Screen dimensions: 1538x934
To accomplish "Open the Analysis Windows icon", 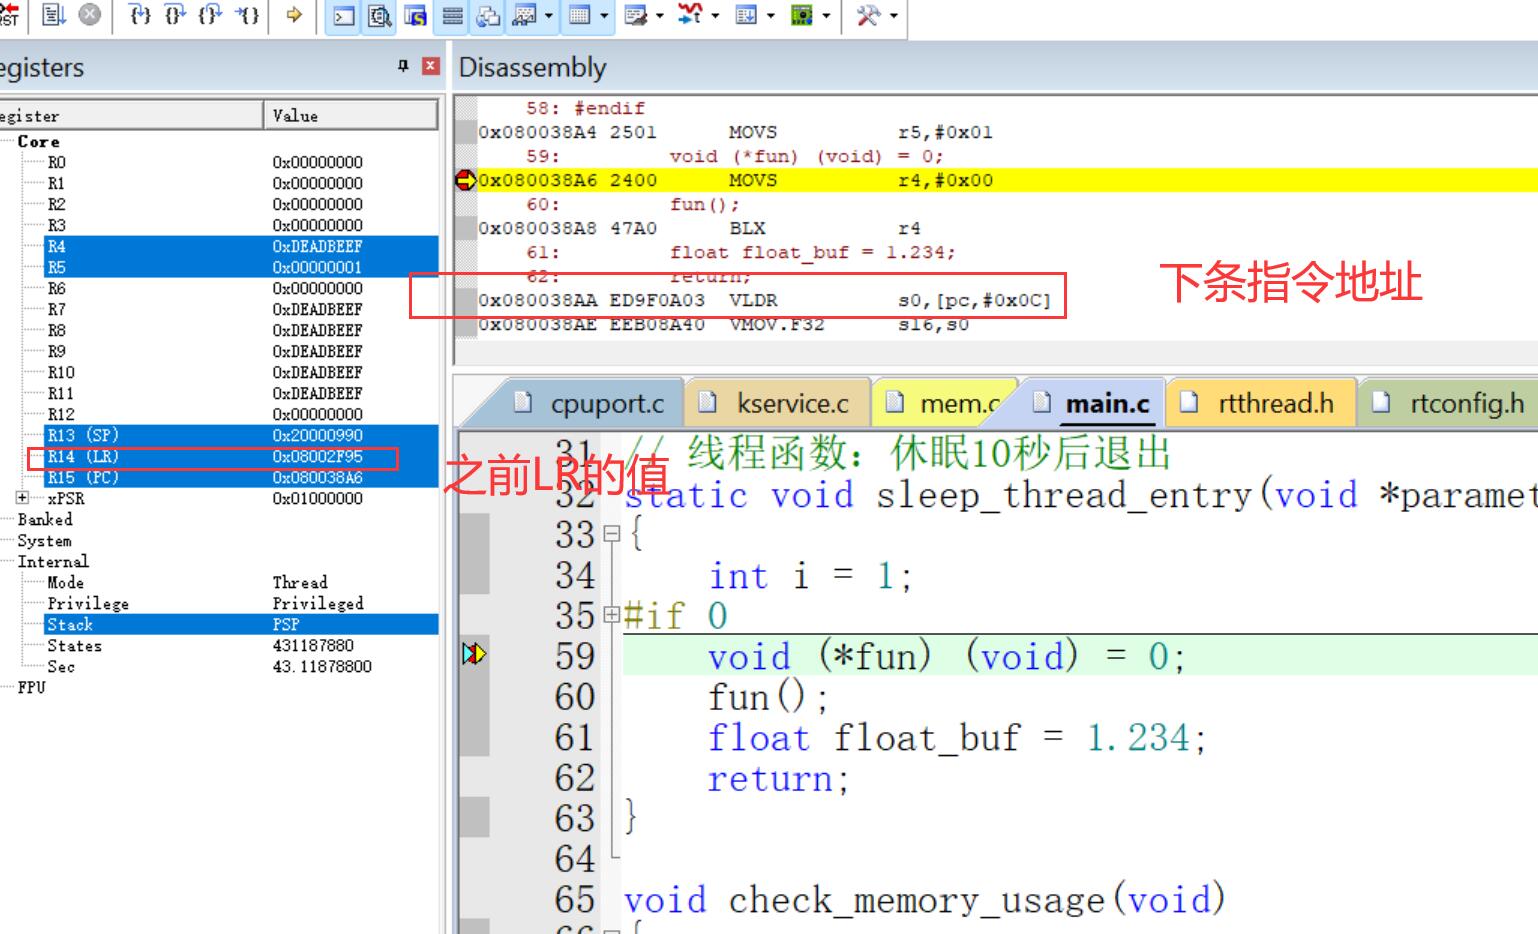I will [689, 16].
